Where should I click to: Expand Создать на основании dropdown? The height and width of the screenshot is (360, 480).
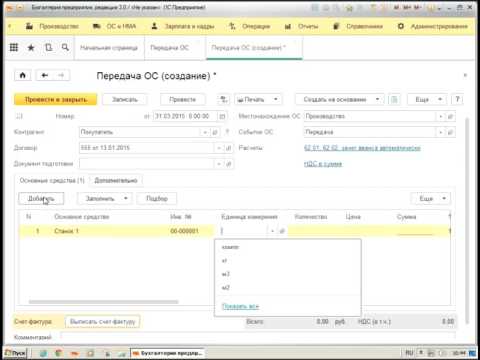click(x=339, y=99)
